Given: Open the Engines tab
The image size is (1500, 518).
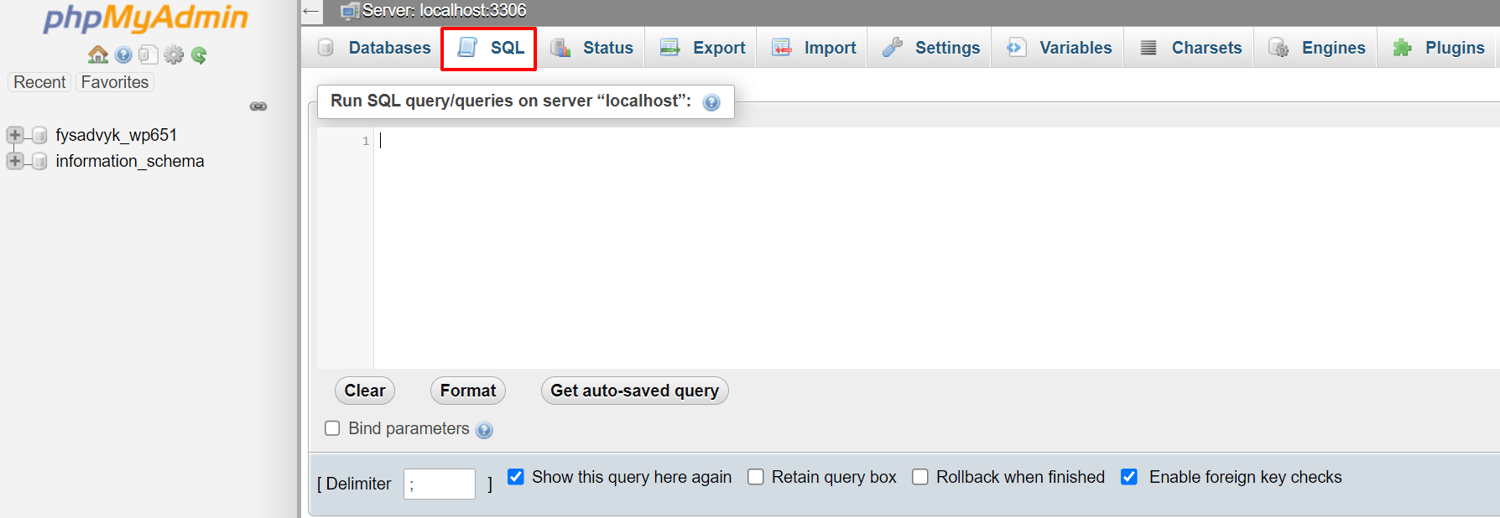Looking at the screenshot, I should point(1315,47).
